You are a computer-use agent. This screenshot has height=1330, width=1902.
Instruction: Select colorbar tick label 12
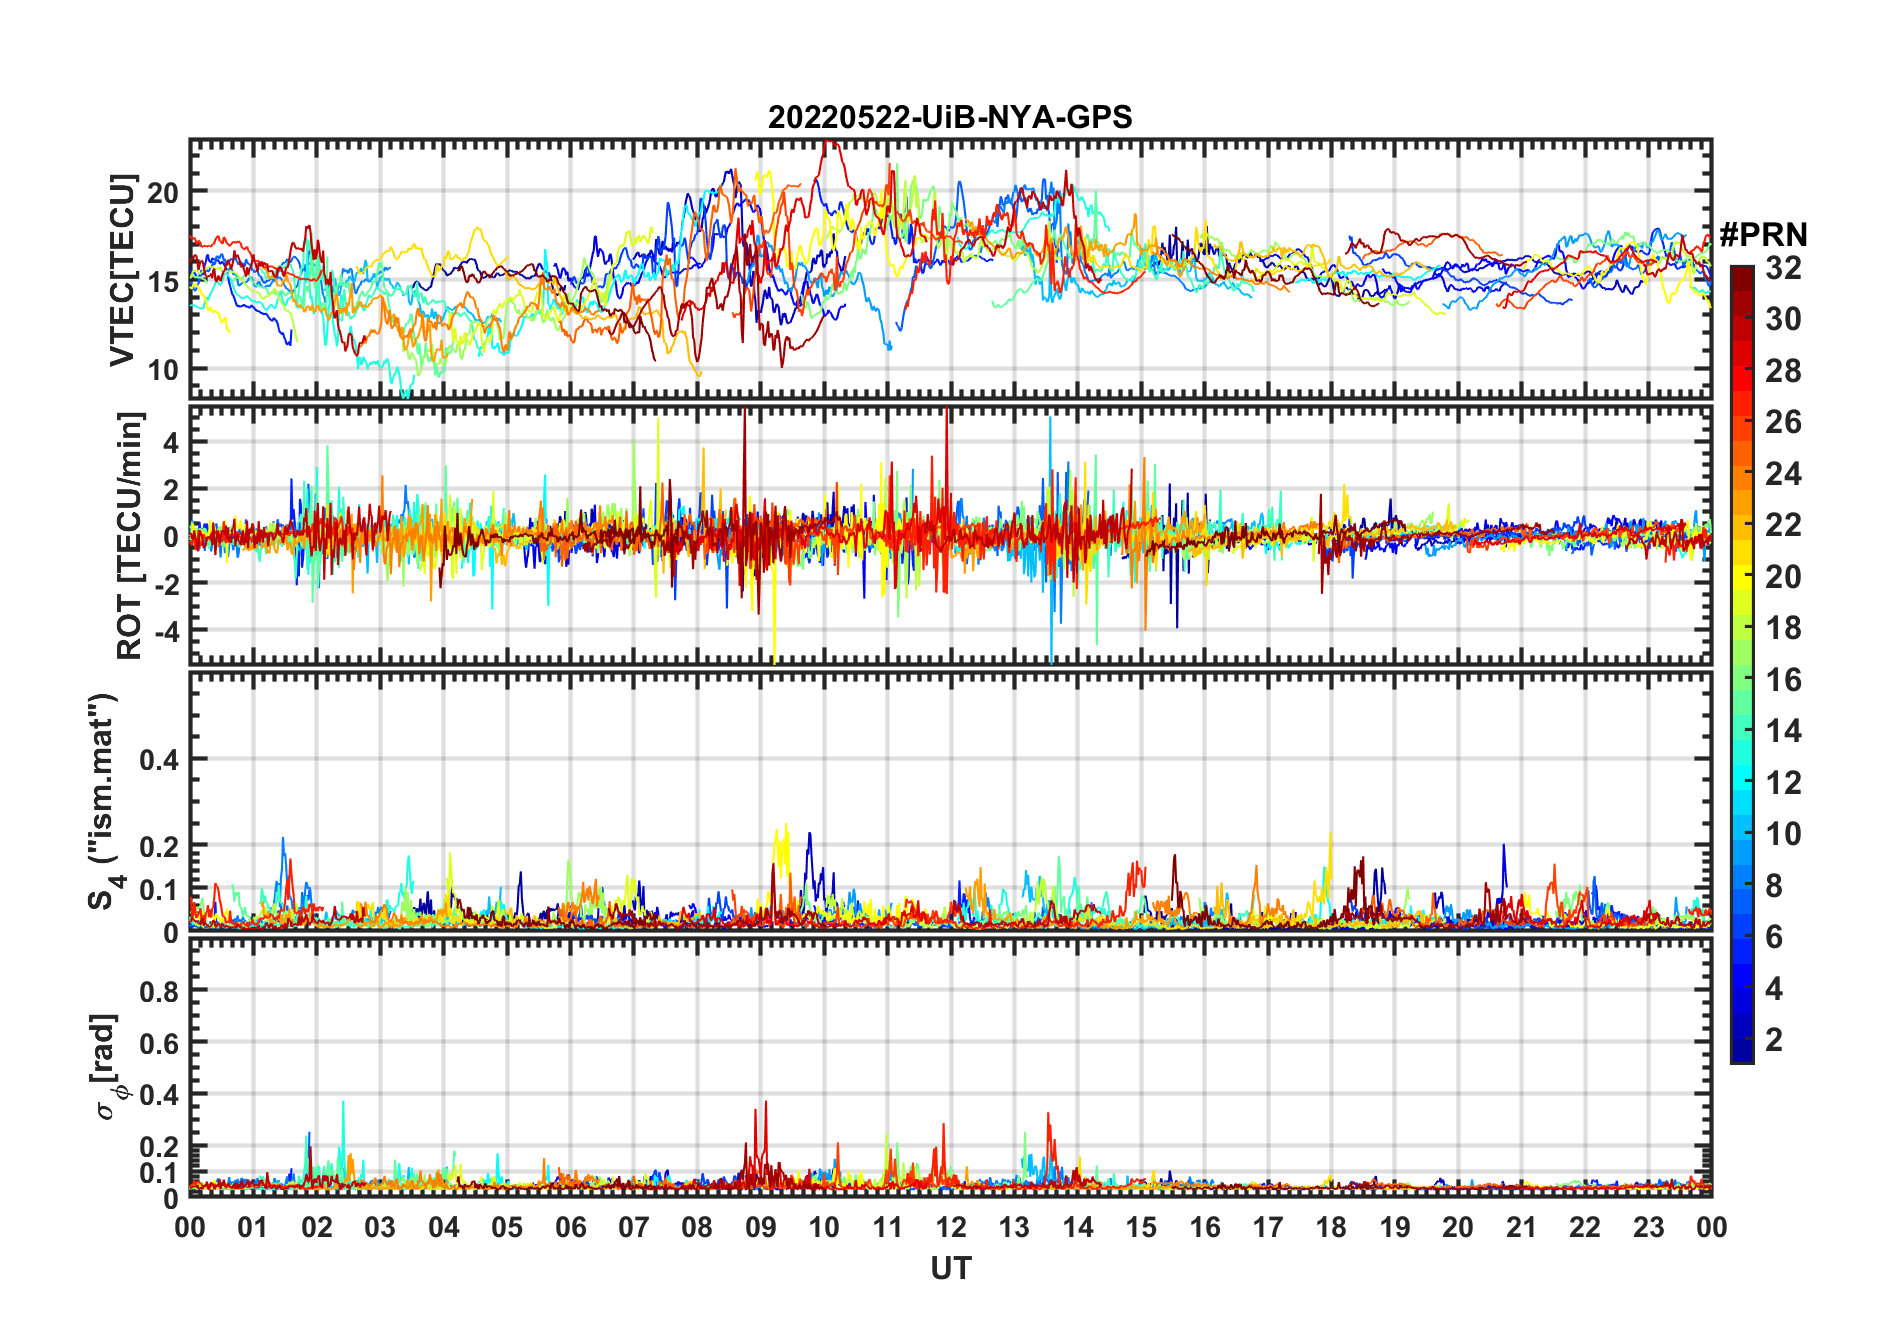1783,782
